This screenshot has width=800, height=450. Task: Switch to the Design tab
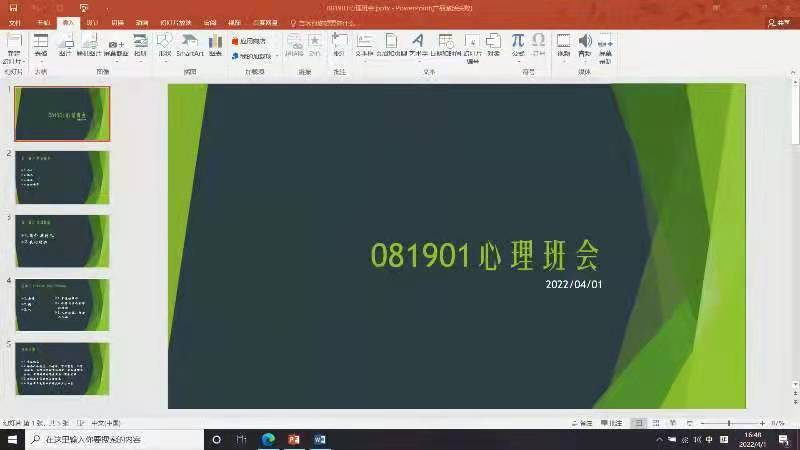93,21
